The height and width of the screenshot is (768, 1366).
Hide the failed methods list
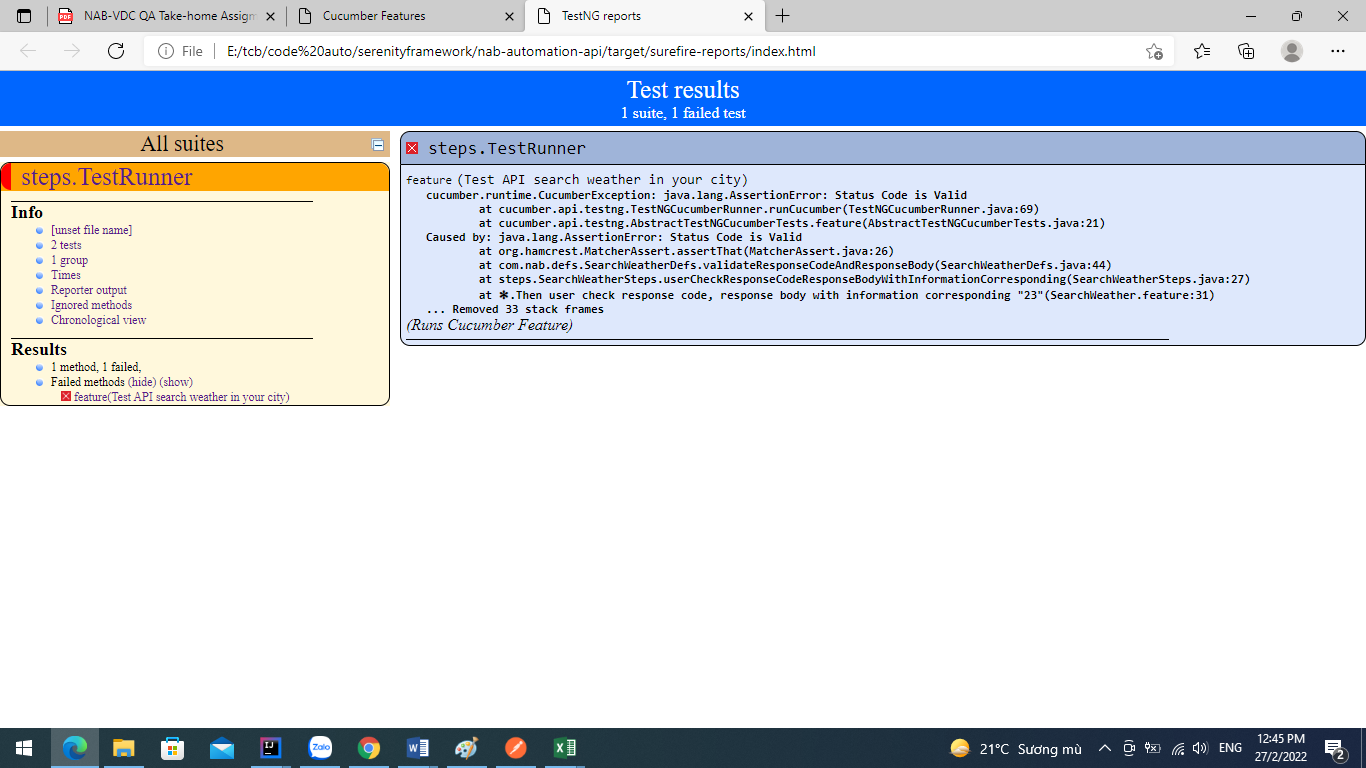coord(142,382)
